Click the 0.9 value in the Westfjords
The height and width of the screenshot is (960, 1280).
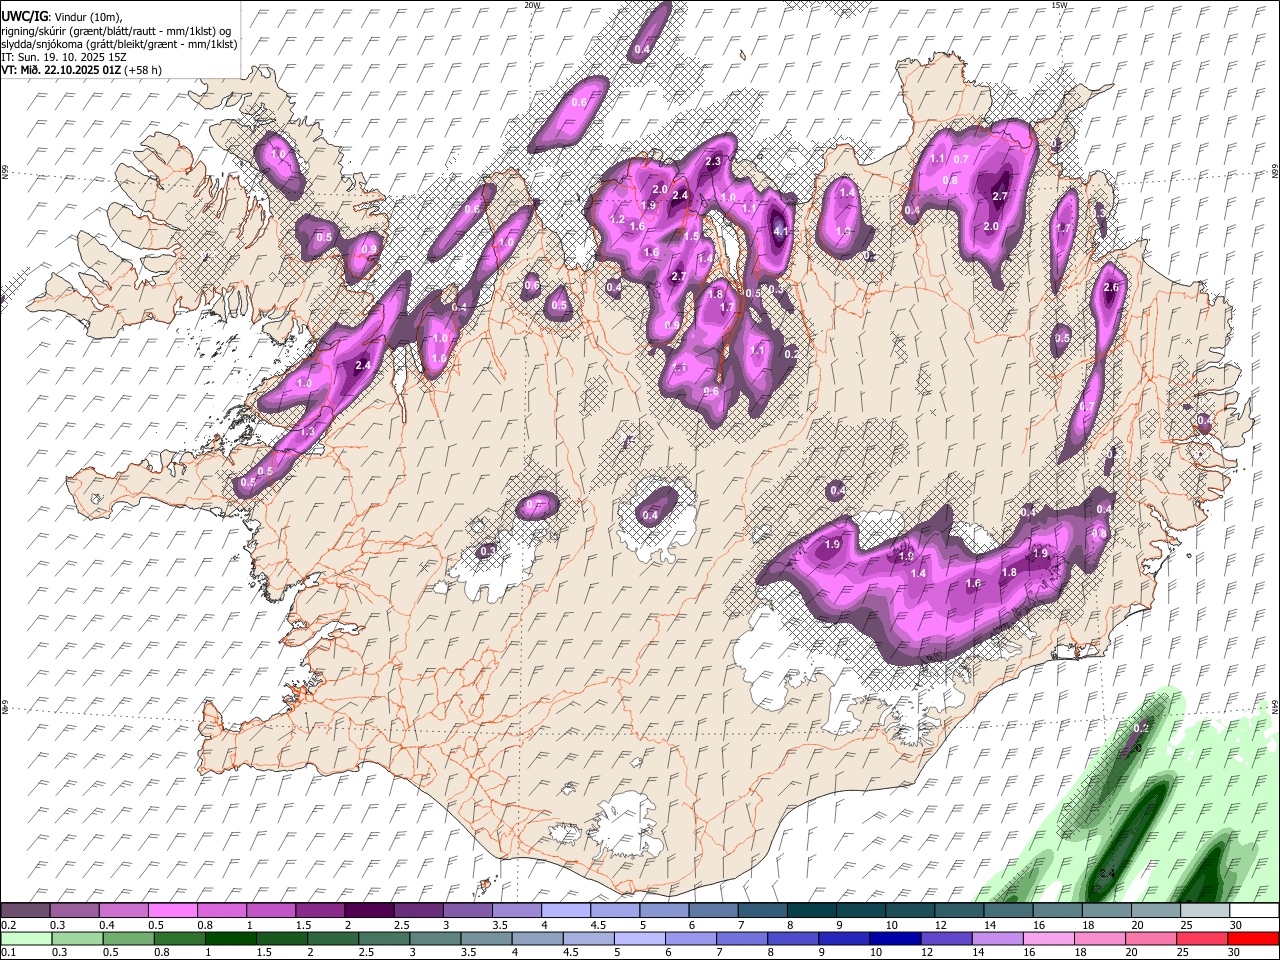click(369, 250)
